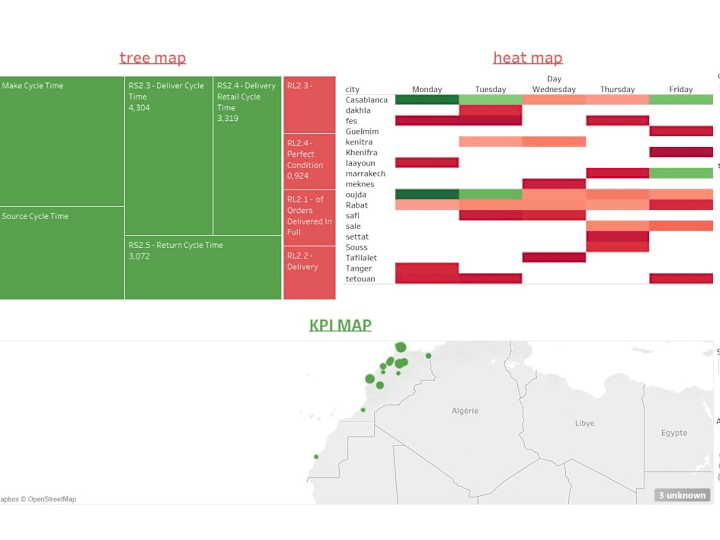
Task: Click the dakhla Tuesday heat map cell
Action: tap(490, 110)
